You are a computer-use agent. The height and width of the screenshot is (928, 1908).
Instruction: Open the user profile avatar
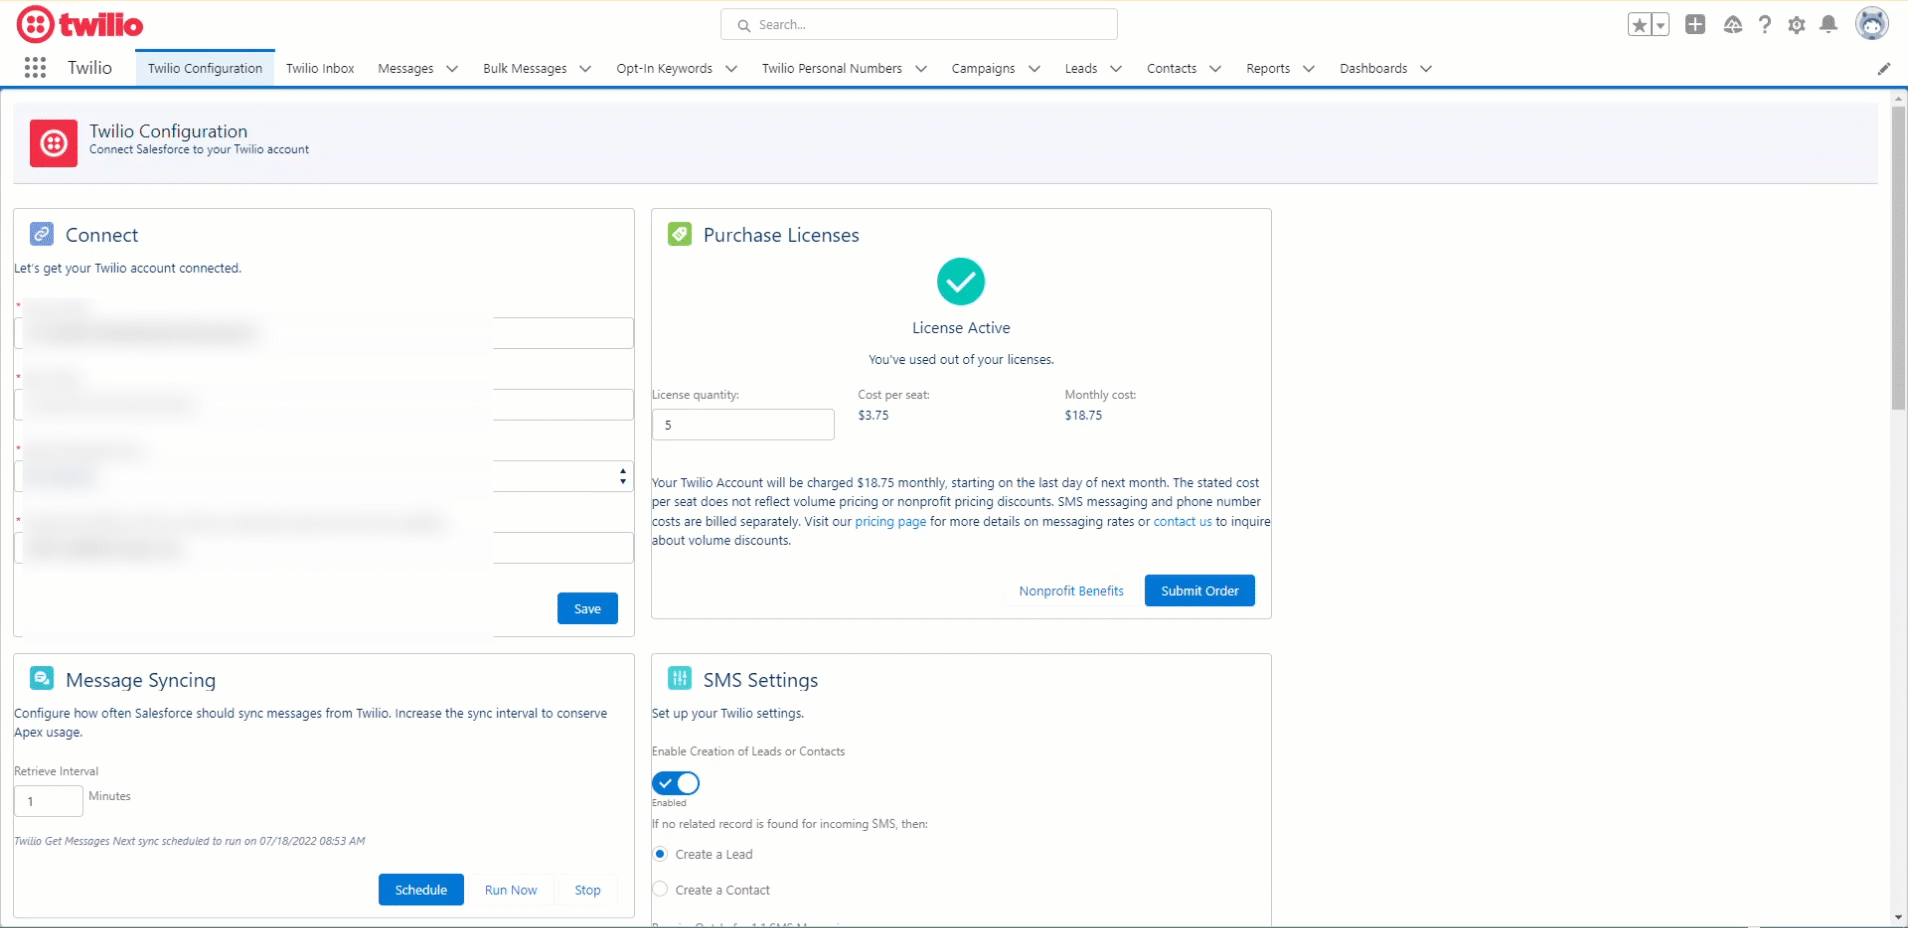1872,23
